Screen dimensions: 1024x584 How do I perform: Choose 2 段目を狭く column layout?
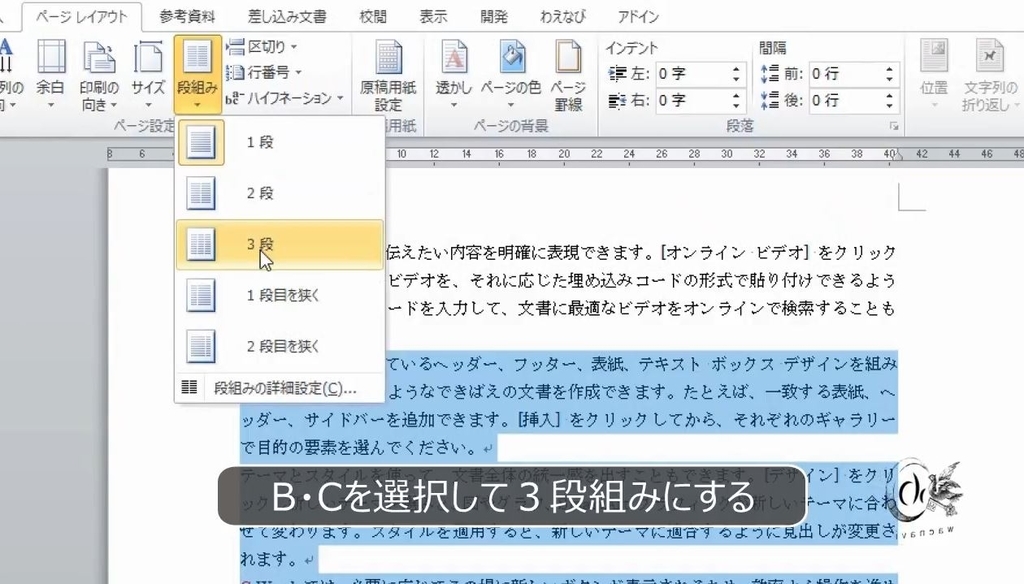[280, 346]
